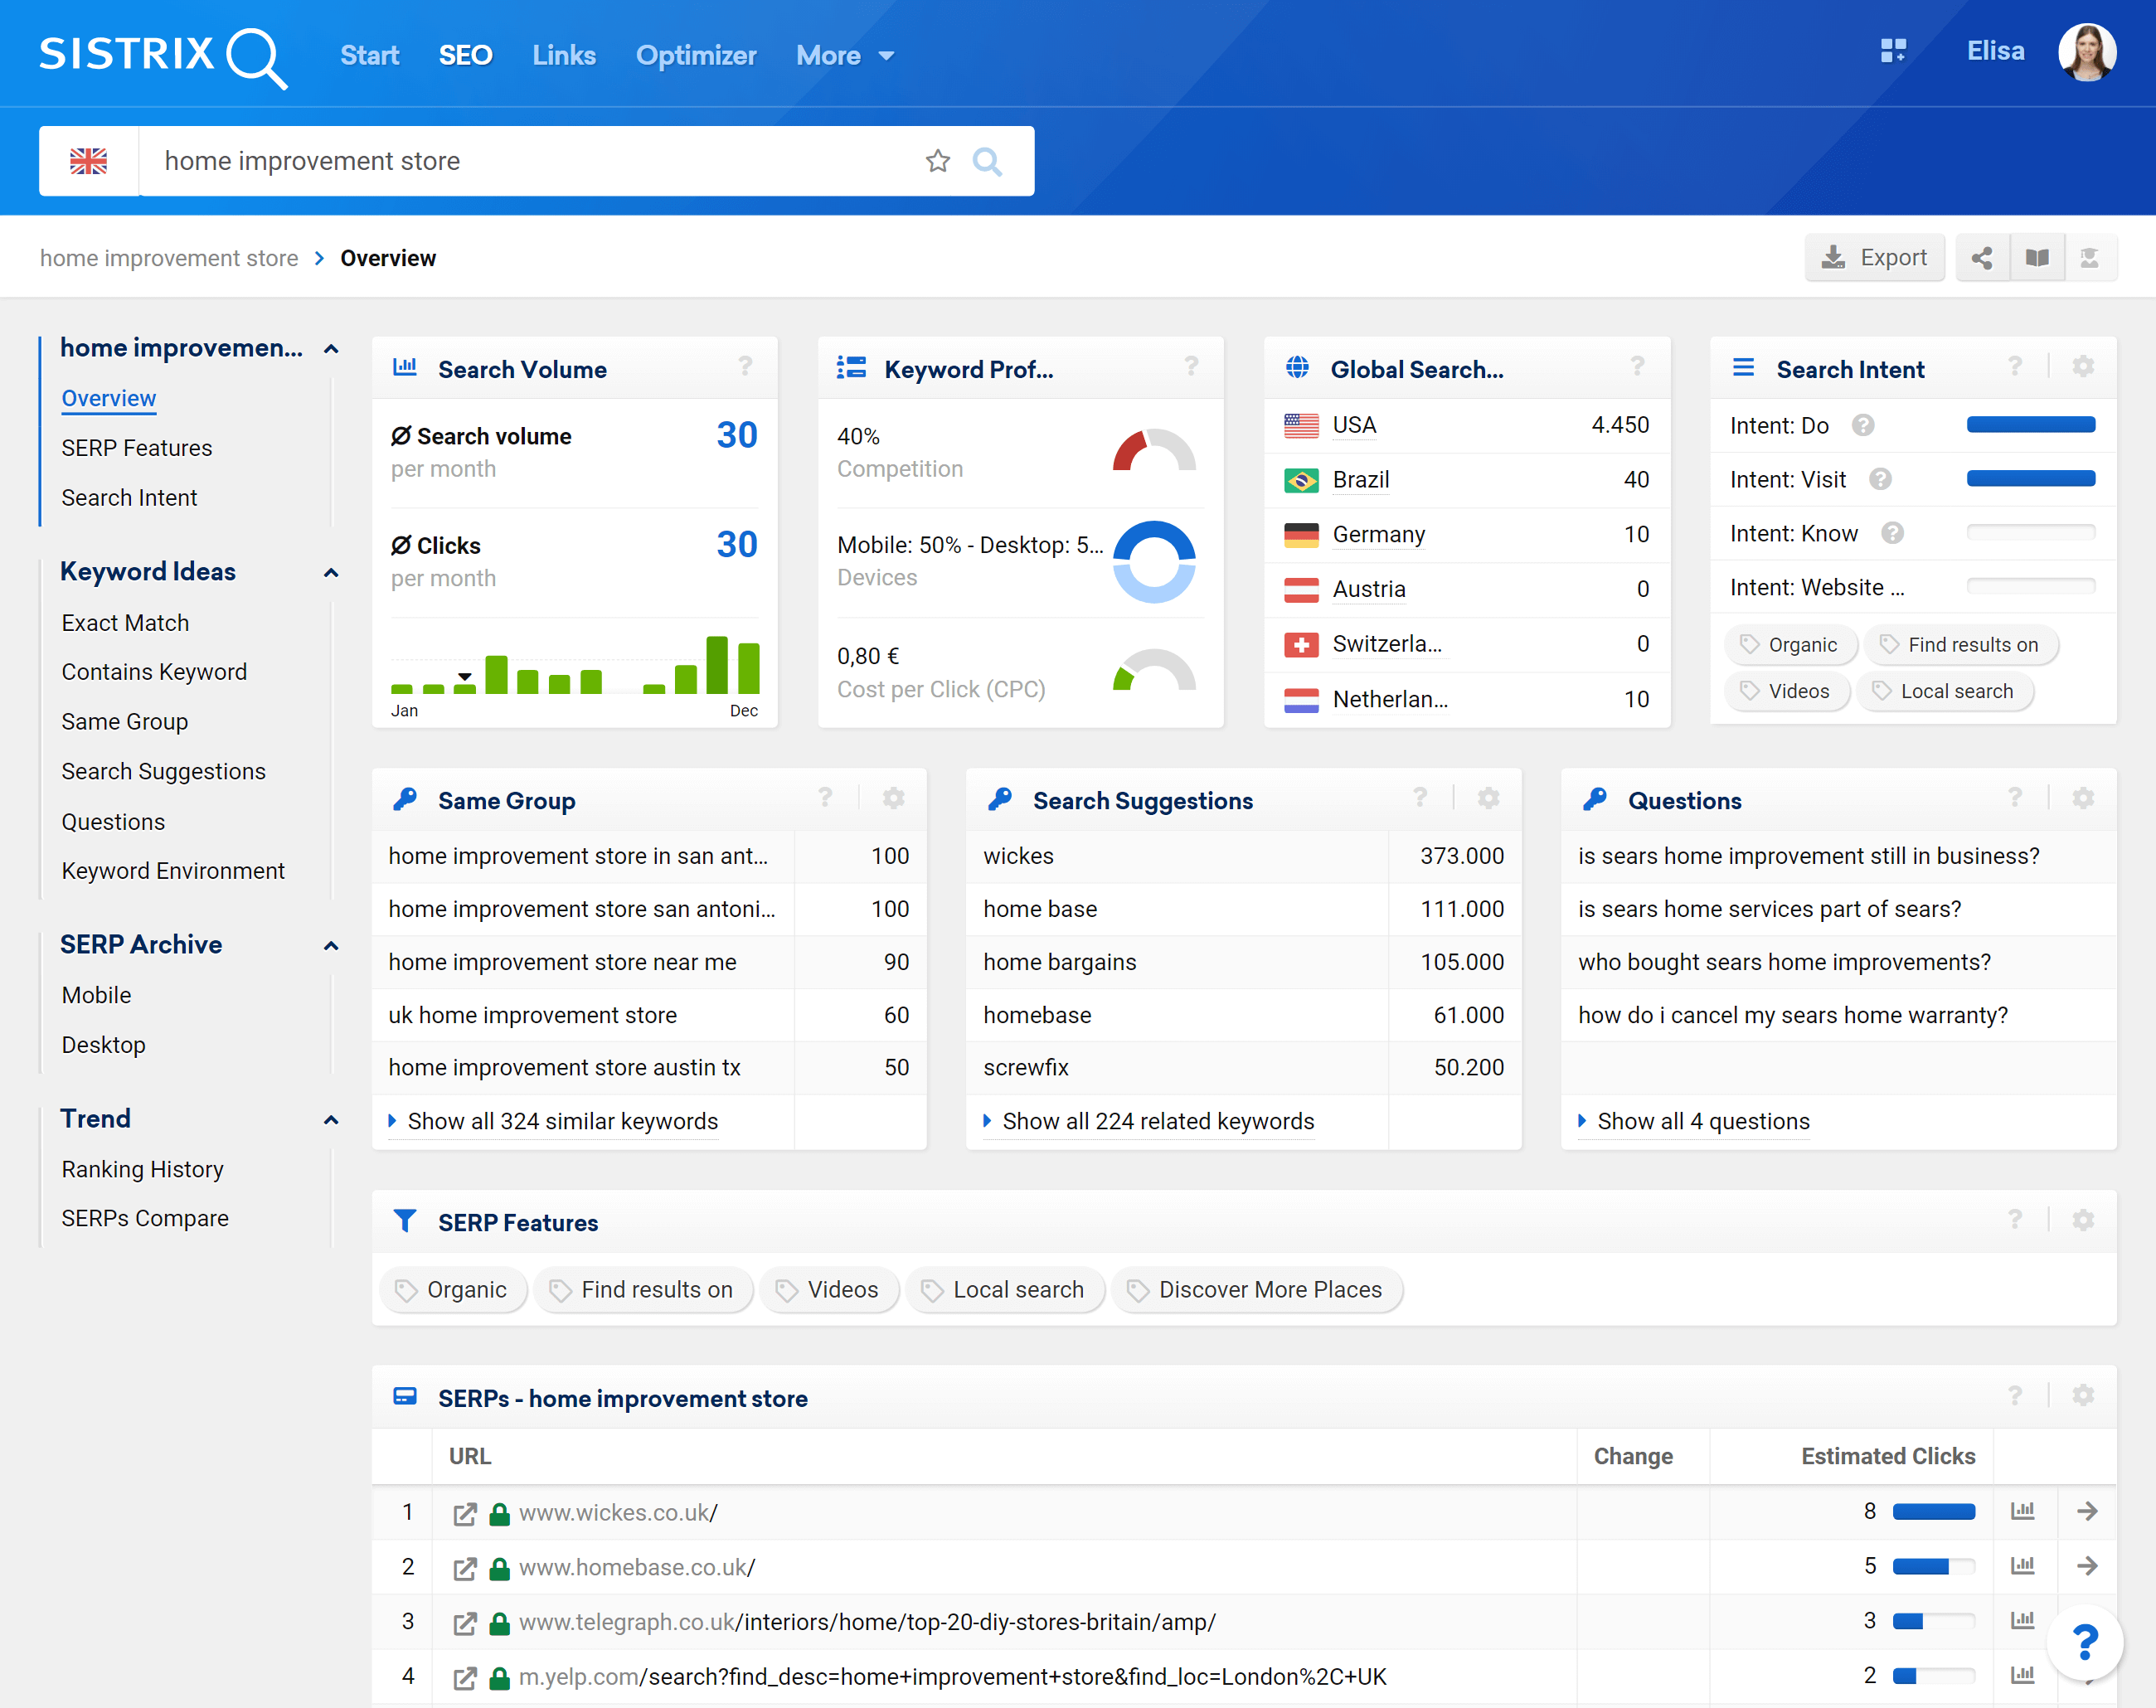2156x1708 pixels.
Task: Click the help icon on Keyword Profile
Action: [1191, 366]
